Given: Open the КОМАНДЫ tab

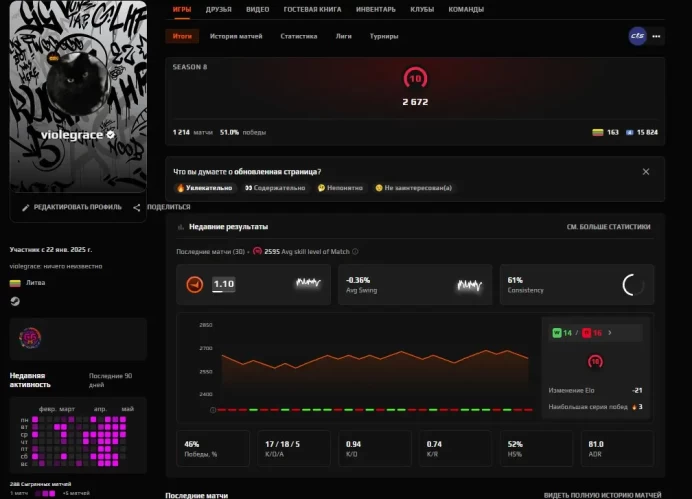Looking at the screenshot, I should click(x=466, y=9).
